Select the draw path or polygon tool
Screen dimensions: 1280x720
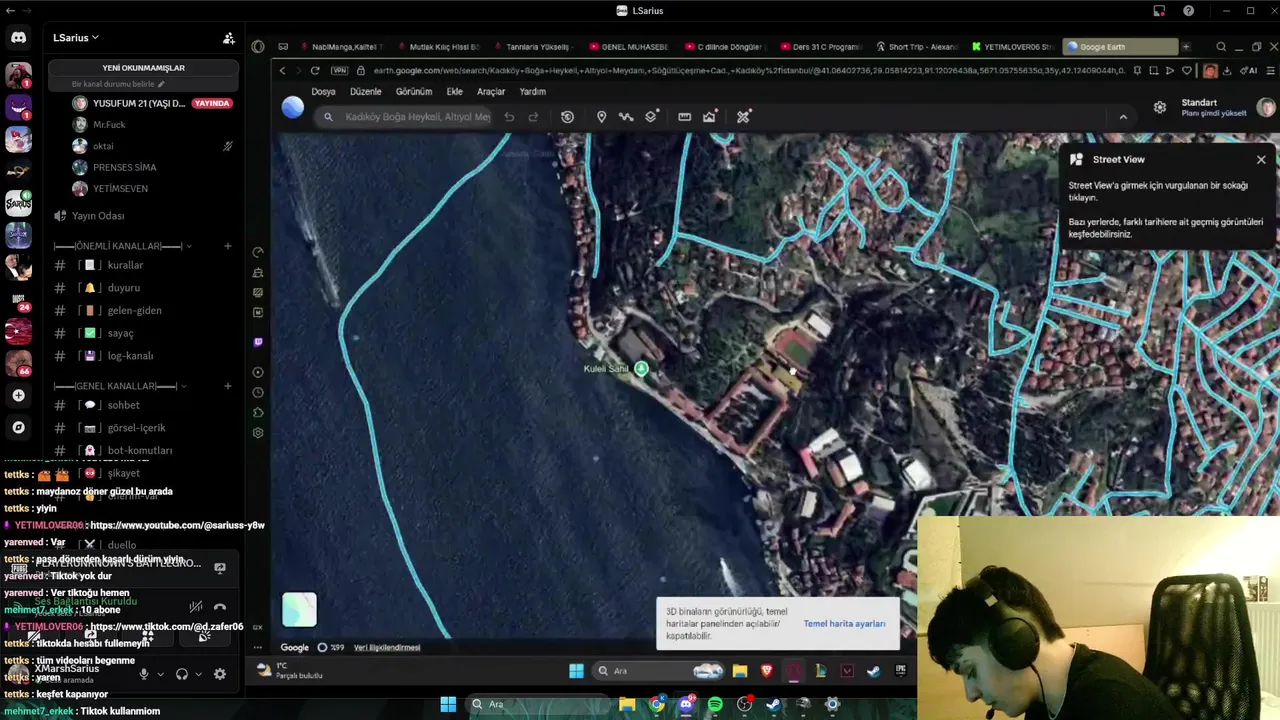626,117
